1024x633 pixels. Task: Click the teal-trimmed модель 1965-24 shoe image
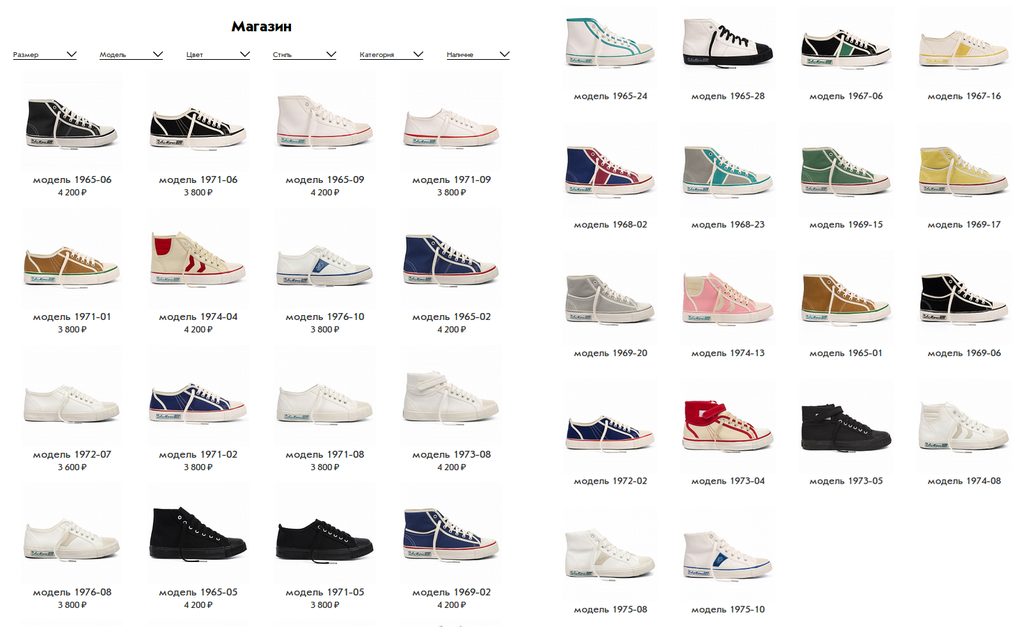(x=610, y=42)
